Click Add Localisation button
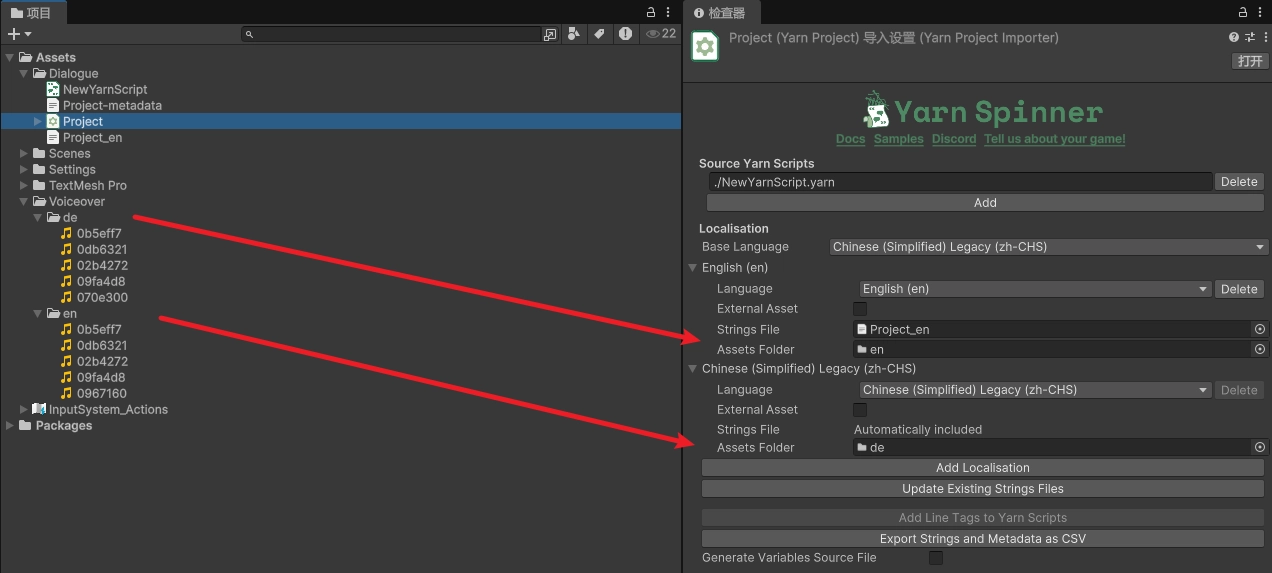Image resolution: width=1272 pixels, height=573 pixels. (x=983, y=468)
